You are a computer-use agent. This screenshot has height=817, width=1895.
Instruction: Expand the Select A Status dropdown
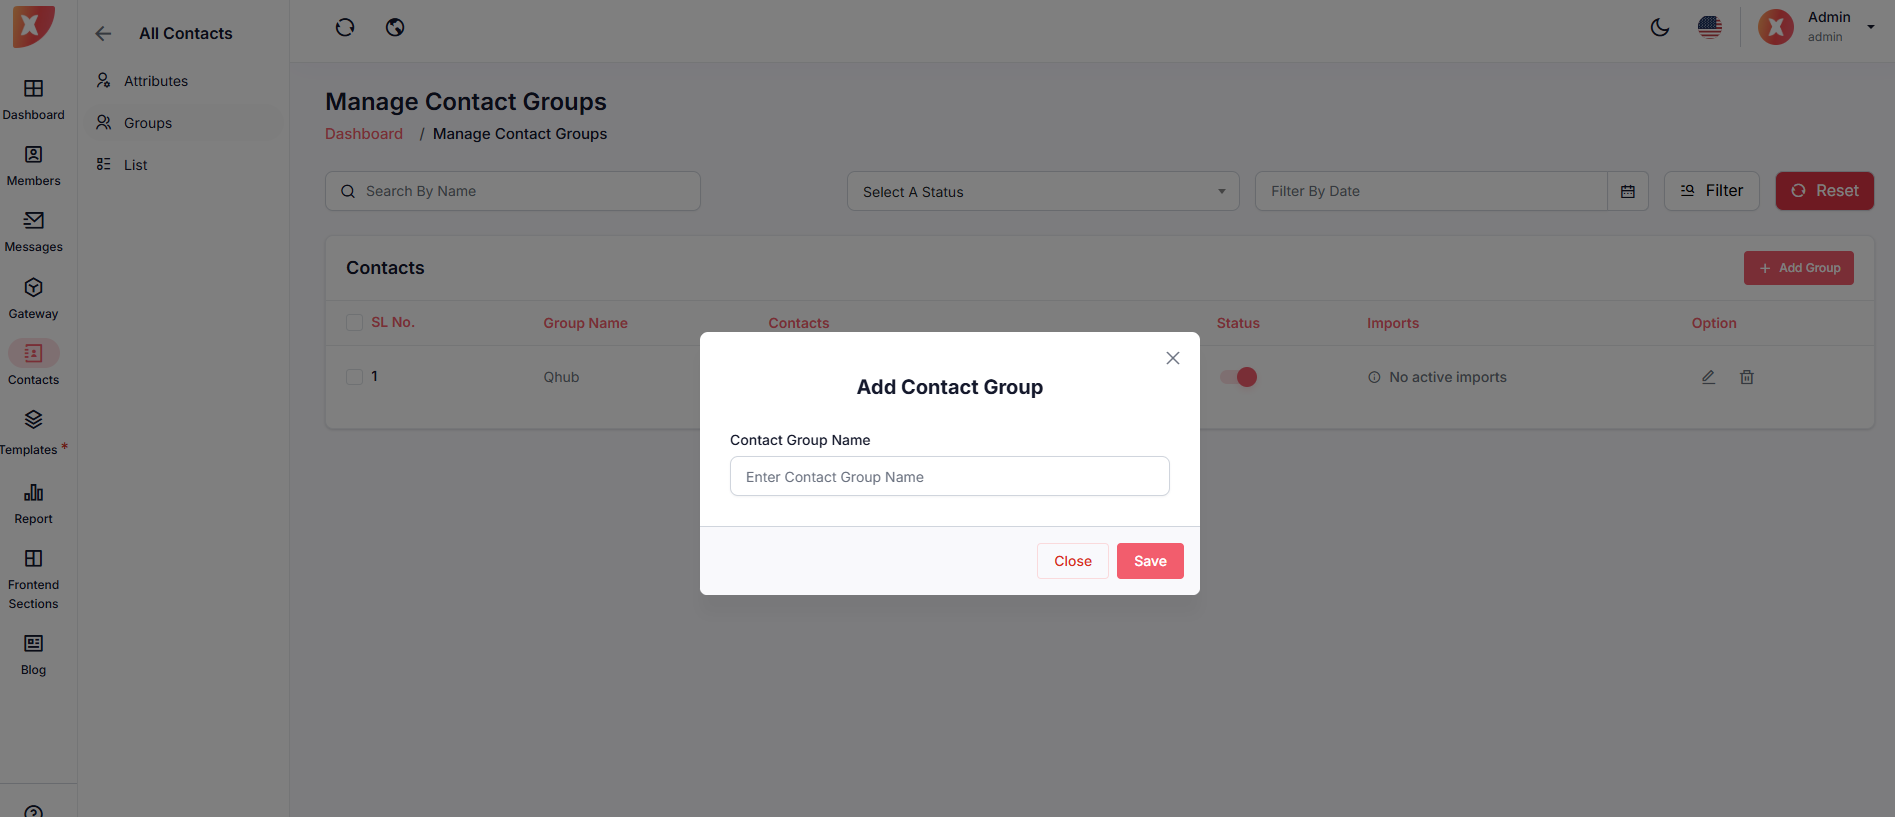(1043, 191)
